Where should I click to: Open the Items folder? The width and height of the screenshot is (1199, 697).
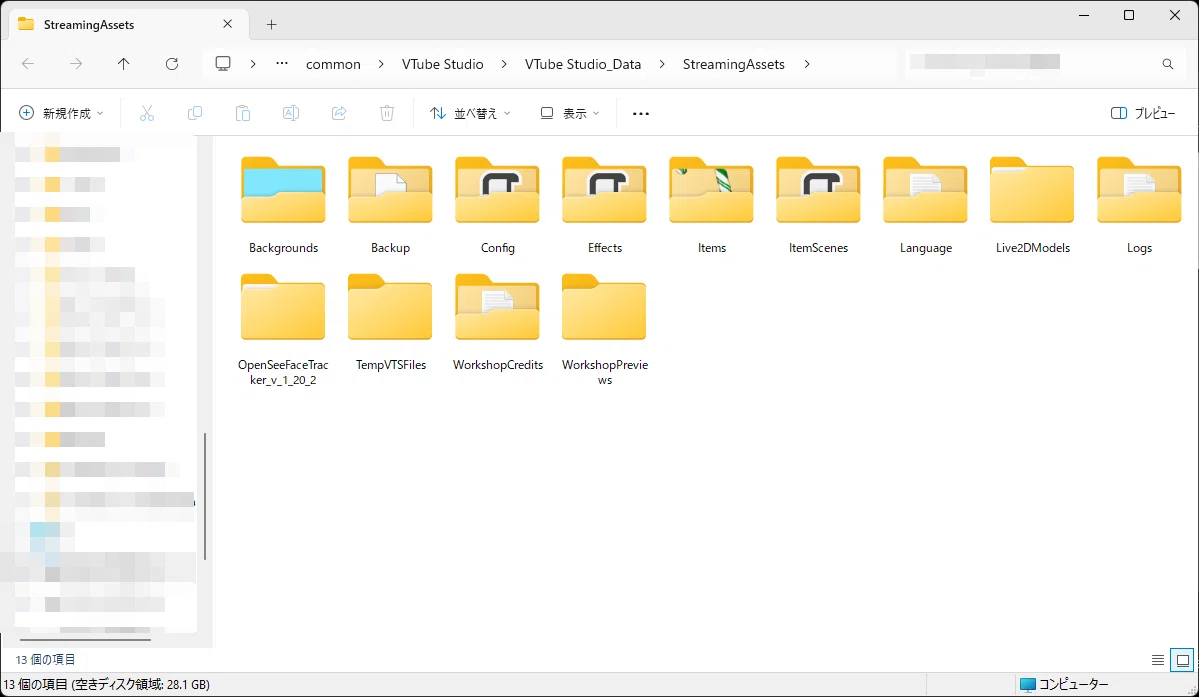711,206
